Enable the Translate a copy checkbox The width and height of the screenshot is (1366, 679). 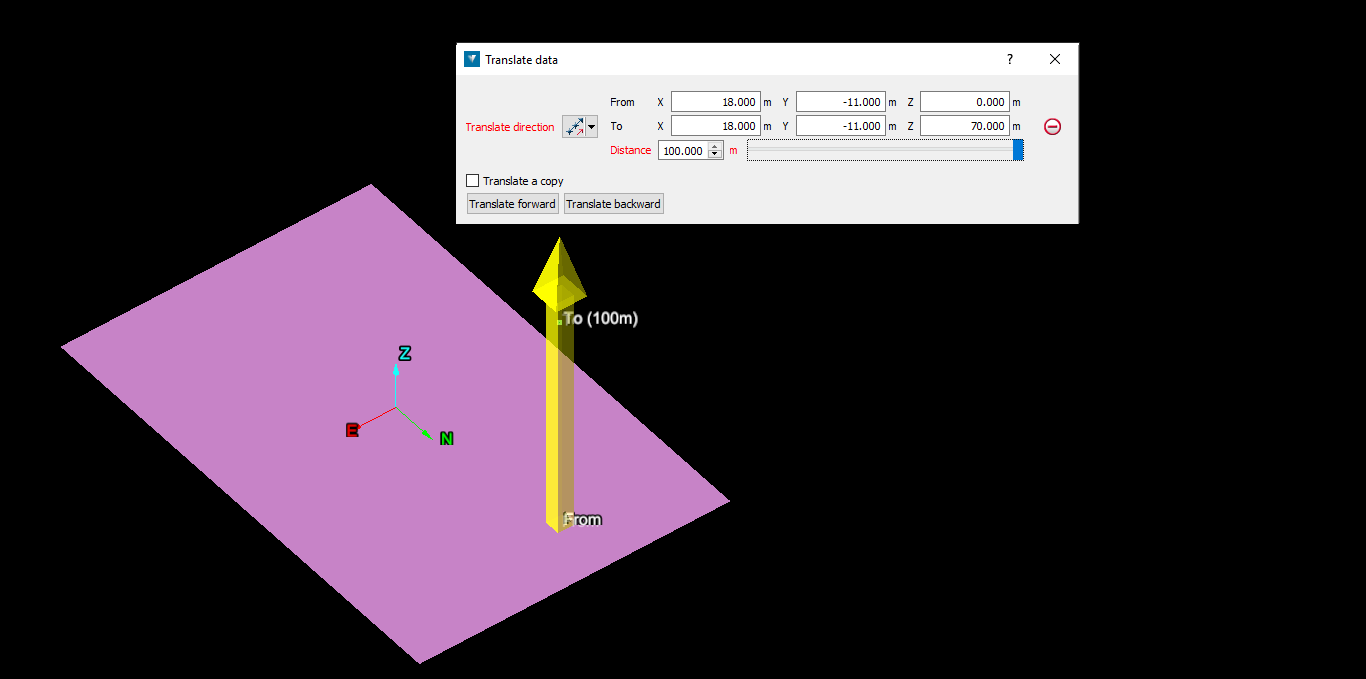pos(472,181)
